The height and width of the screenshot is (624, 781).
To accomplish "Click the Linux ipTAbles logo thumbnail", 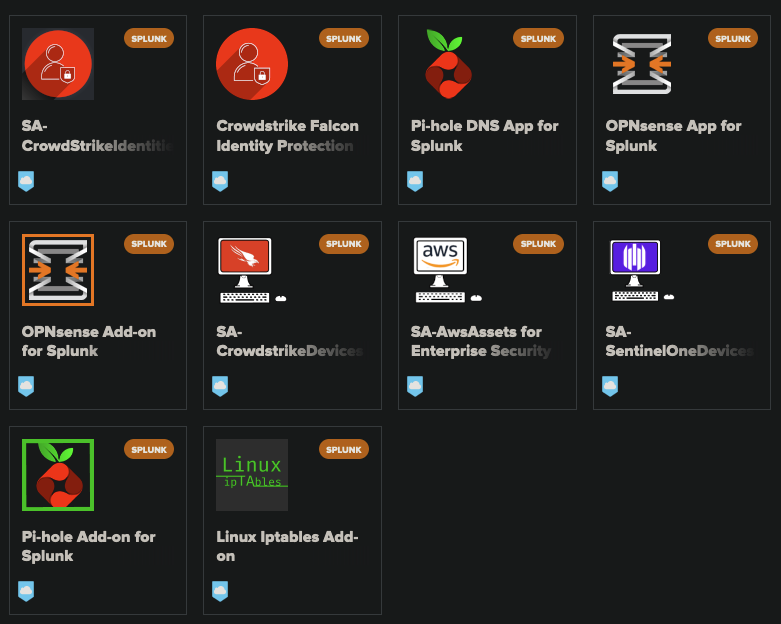I will [252, 475].
